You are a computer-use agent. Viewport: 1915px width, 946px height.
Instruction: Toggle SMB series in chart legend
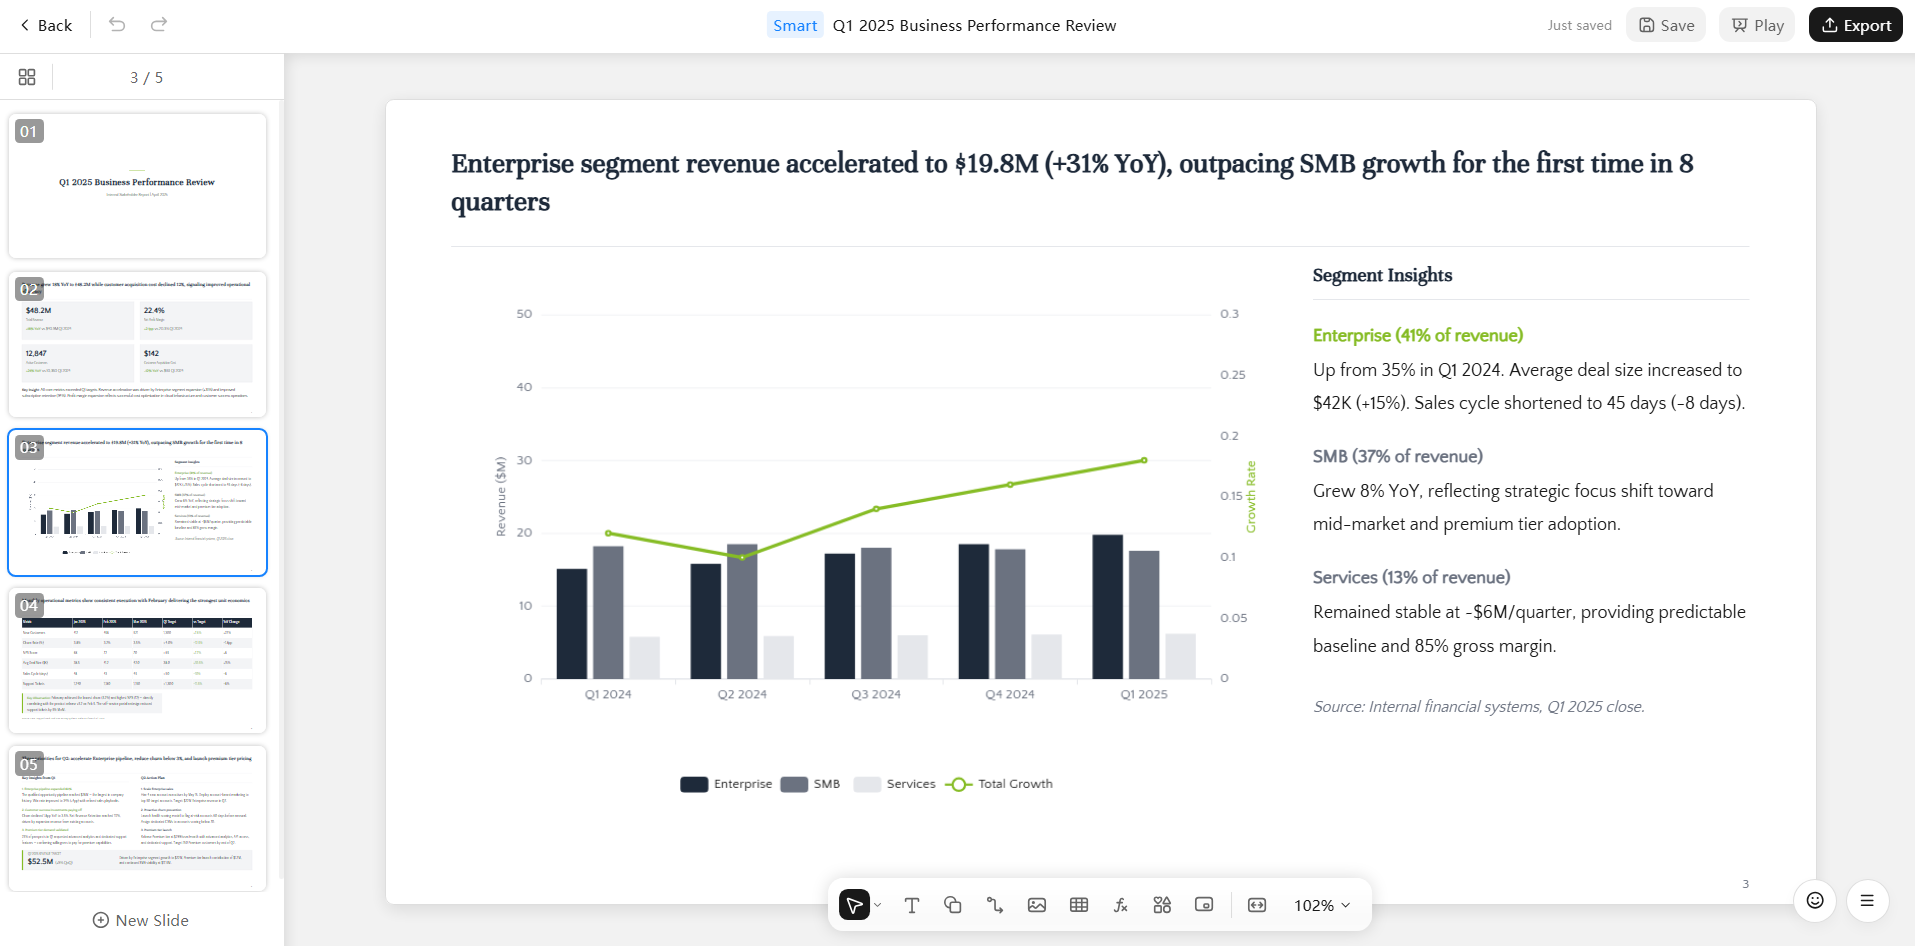(x=811, y=784)
